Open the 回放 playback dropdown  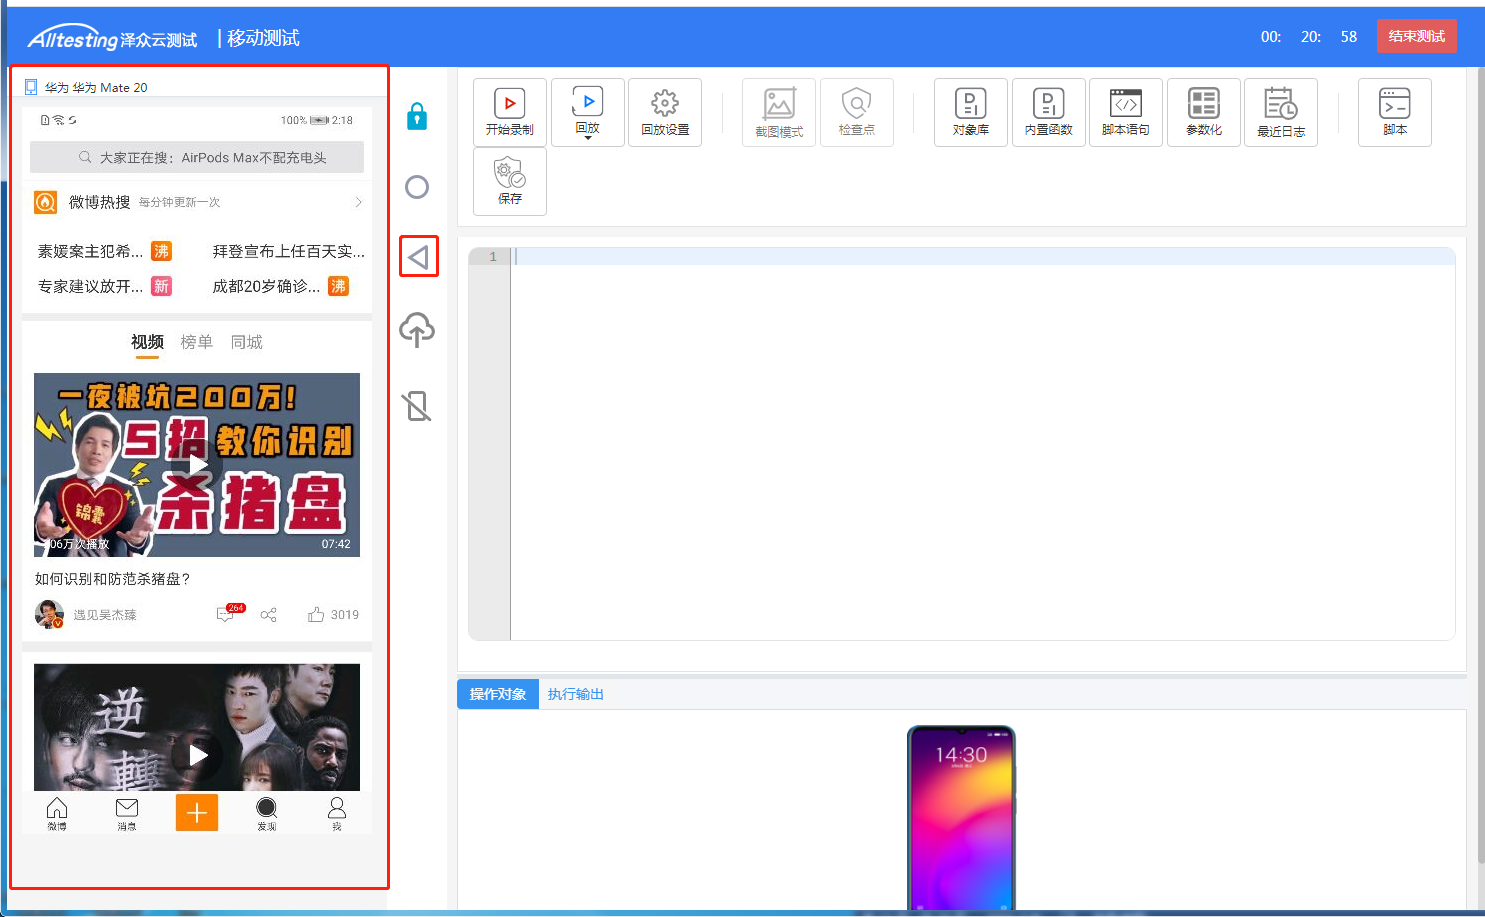[588, 112]
